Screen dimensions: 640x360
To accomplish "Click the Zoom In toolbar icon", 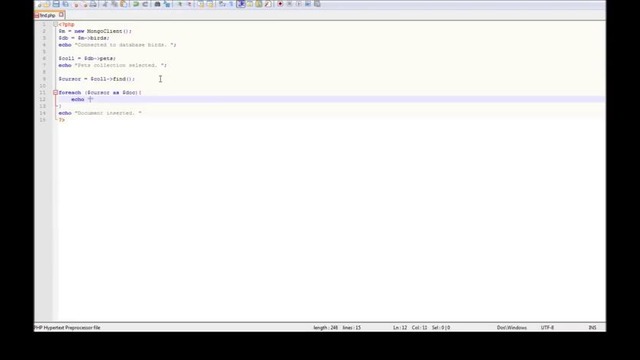I will point(180,4).
